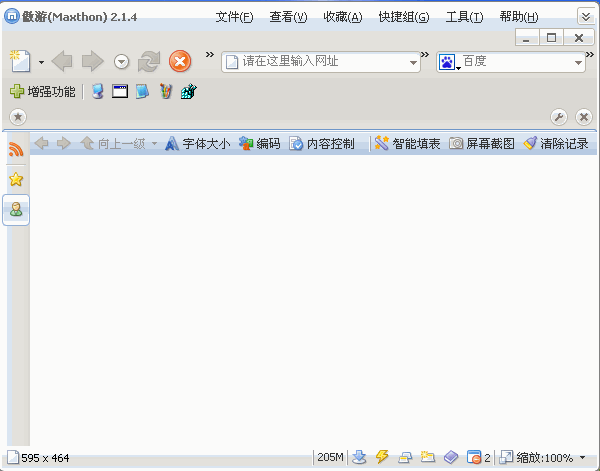Click the lightning bolt status bar icon
Viewport: 600px width, 471px height.
pyautogui.click(x=382, y=457)
